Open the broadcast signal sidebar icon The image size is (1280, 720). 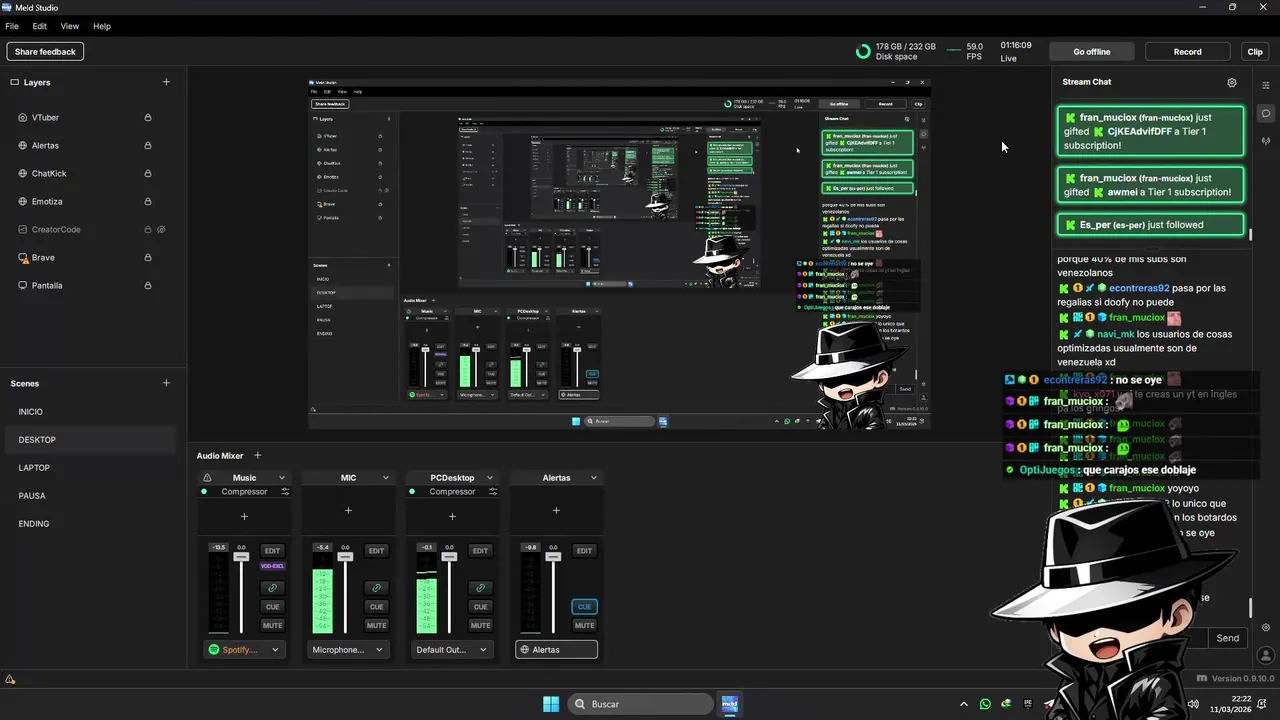point(1266,141)
